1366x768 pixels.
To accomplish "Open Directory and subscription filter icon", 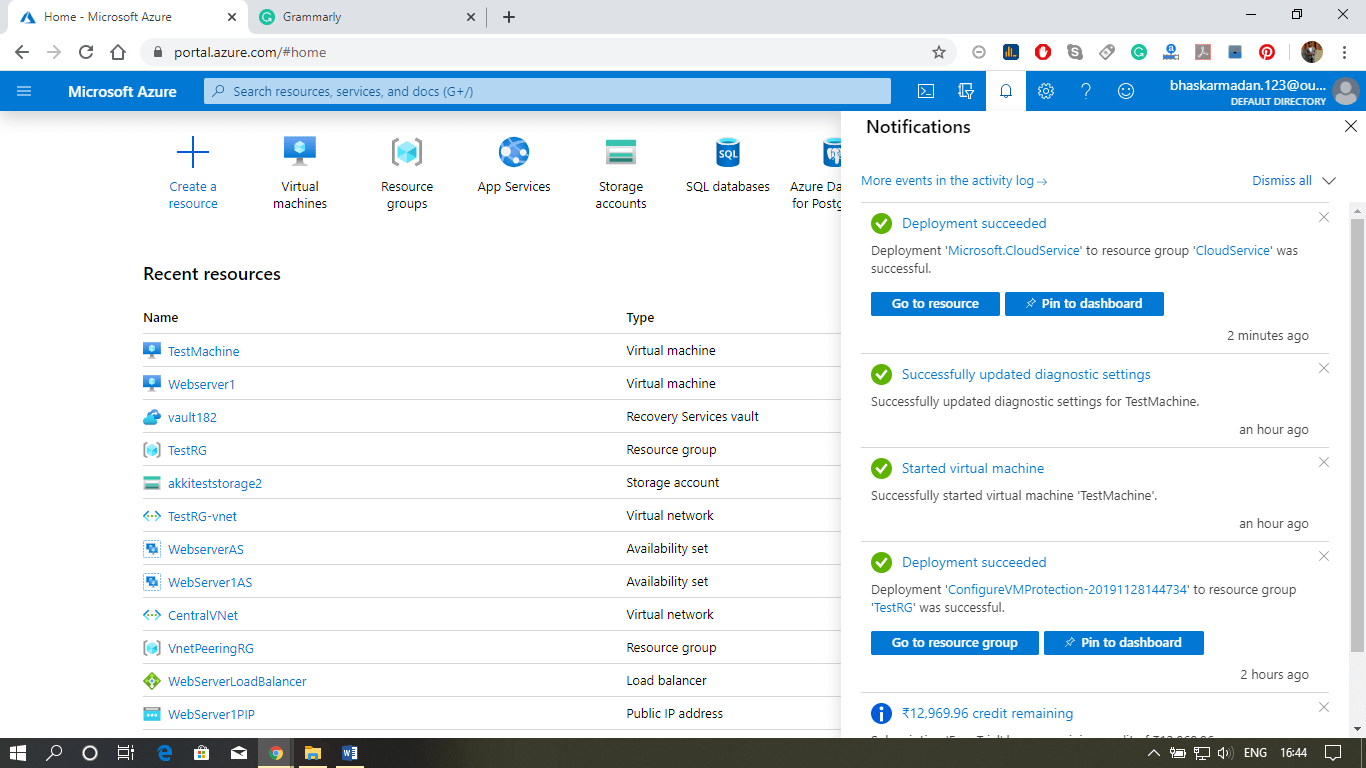I will pyautogui.click(x=966, y=91).
